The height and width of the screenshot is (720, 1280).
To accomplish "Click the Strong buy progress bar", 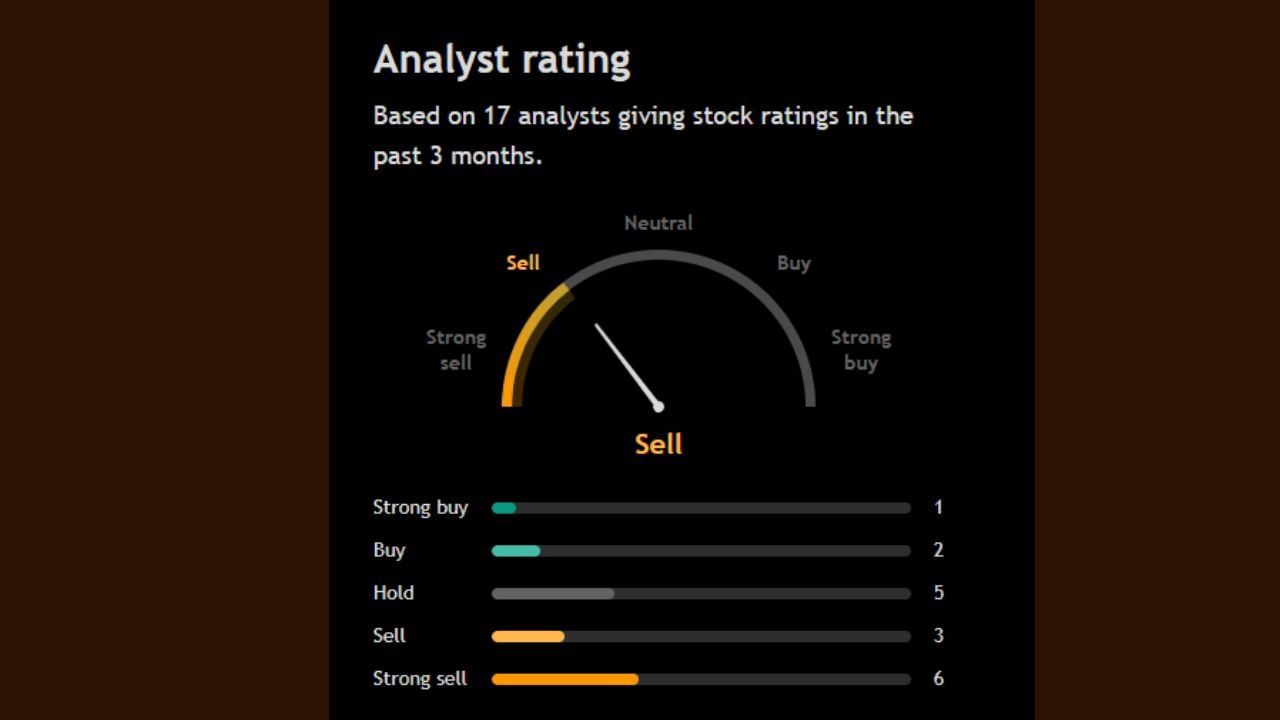I will point(701,508).
